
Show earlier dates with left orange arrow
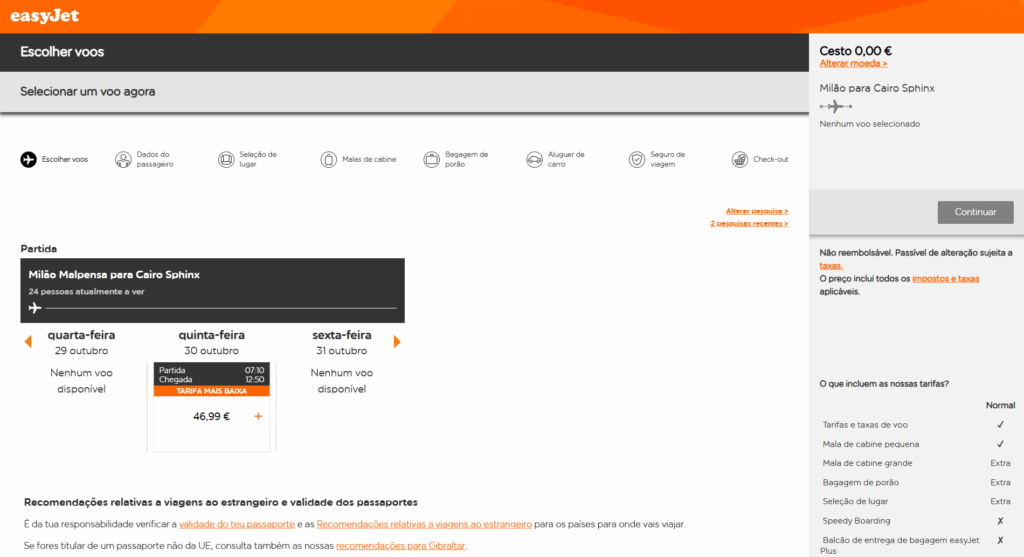click(x=28, y=342)
